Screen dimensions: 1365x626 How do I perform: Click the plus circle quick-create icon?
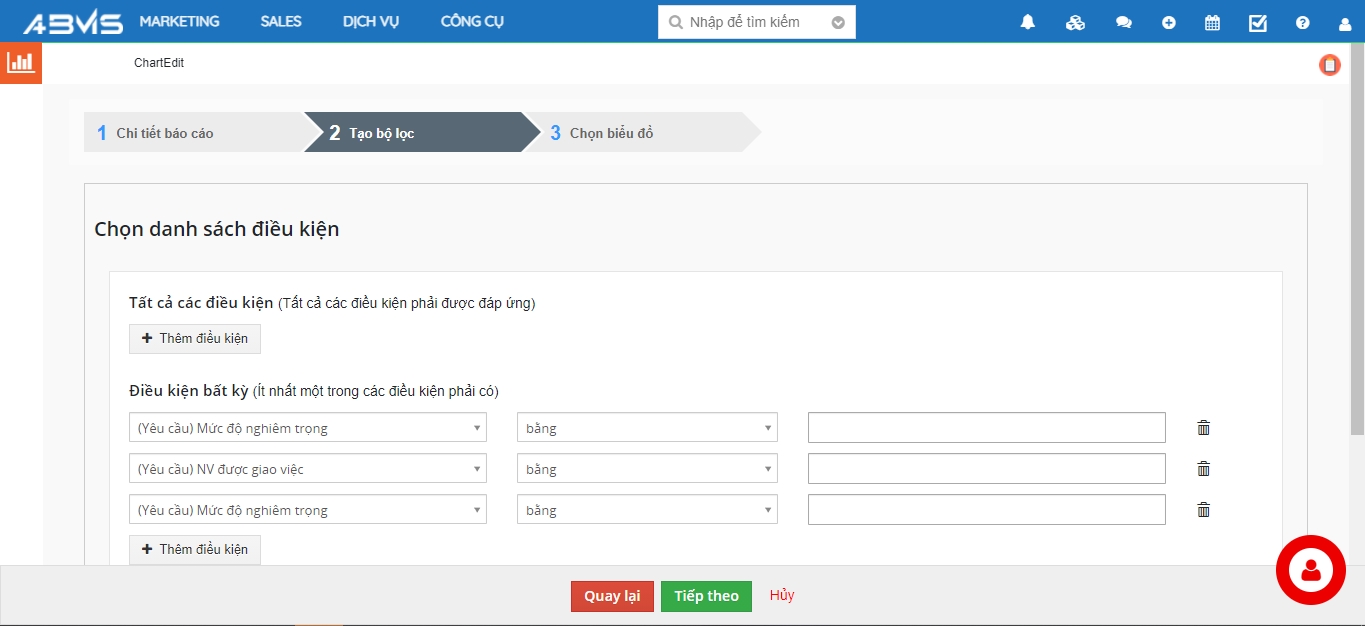point(1168,22)
